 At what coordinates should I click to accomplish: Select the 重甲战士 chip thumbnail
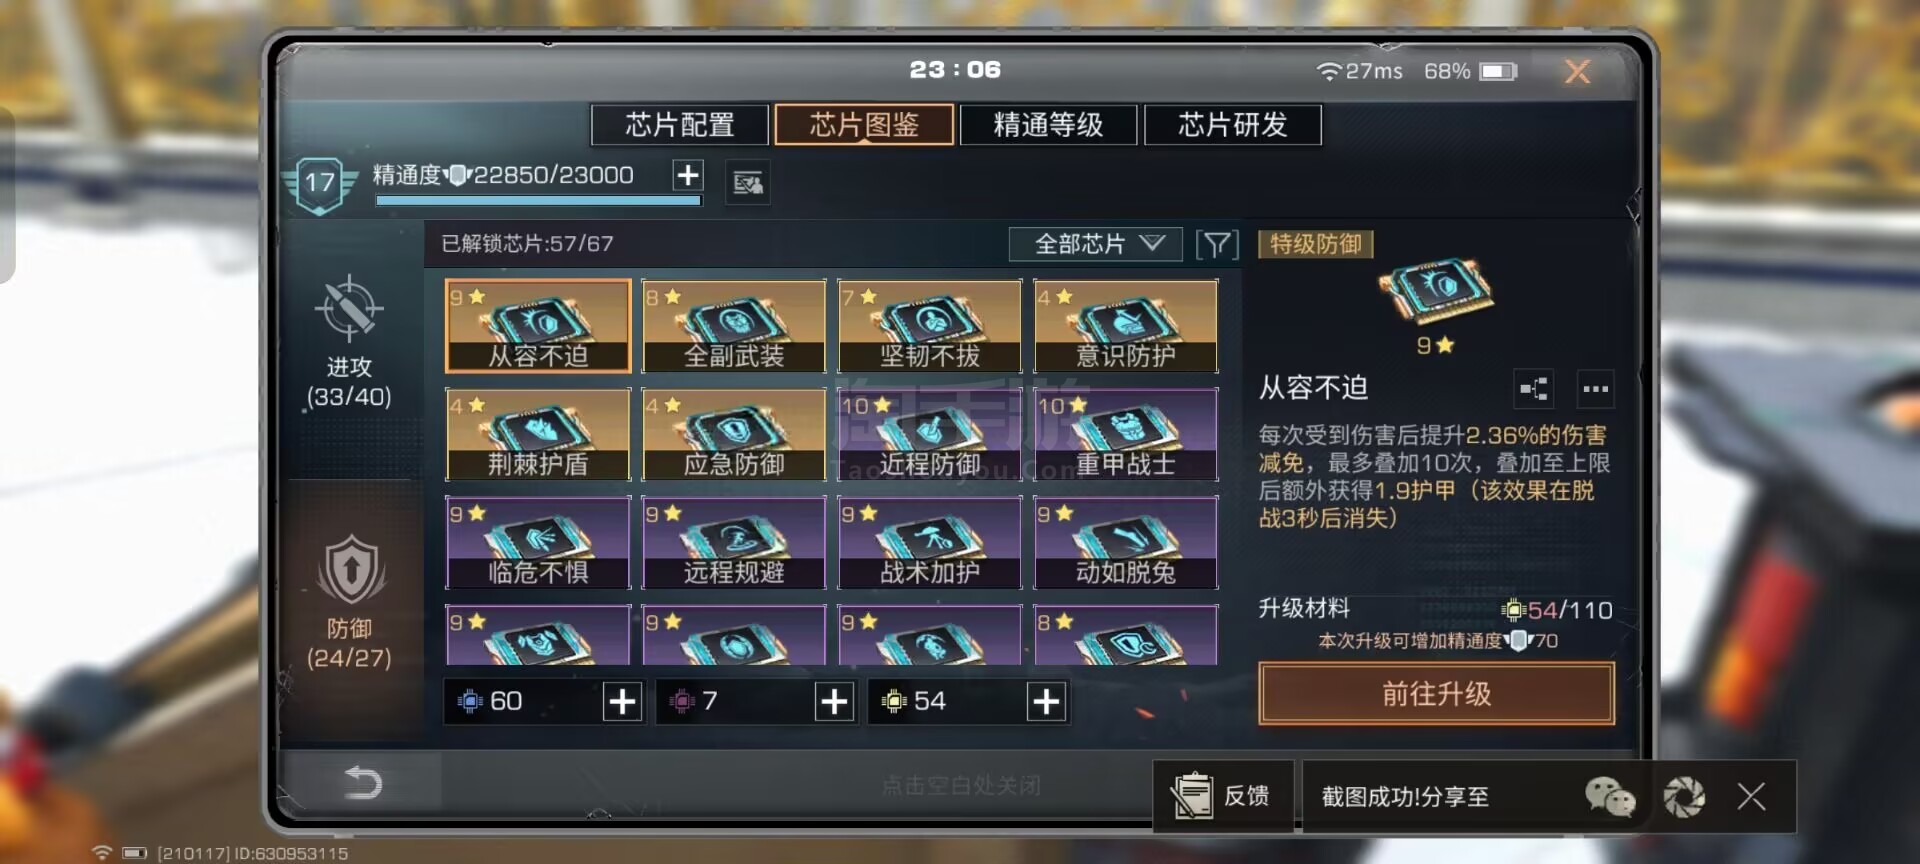(1126, 434)
